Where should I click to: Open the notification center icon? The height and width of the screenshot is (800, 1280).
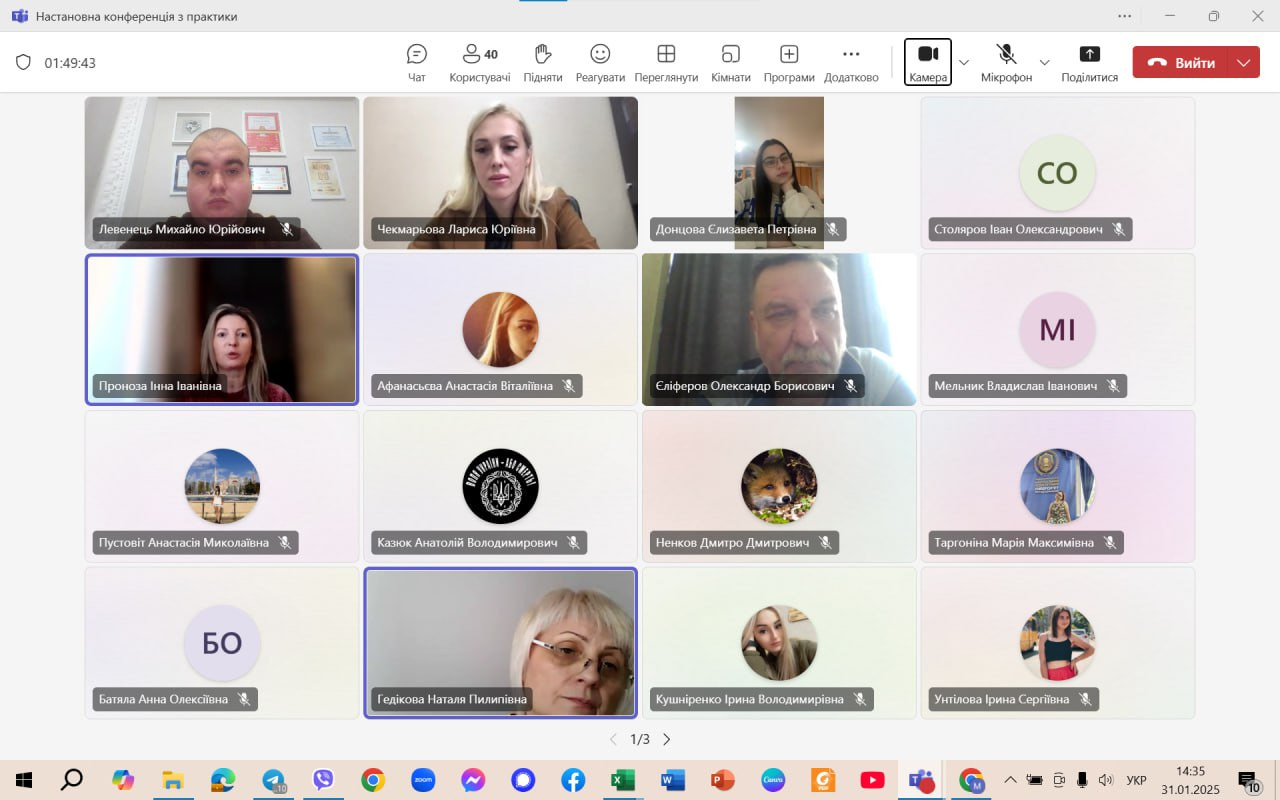click(x=1248, y=780)
